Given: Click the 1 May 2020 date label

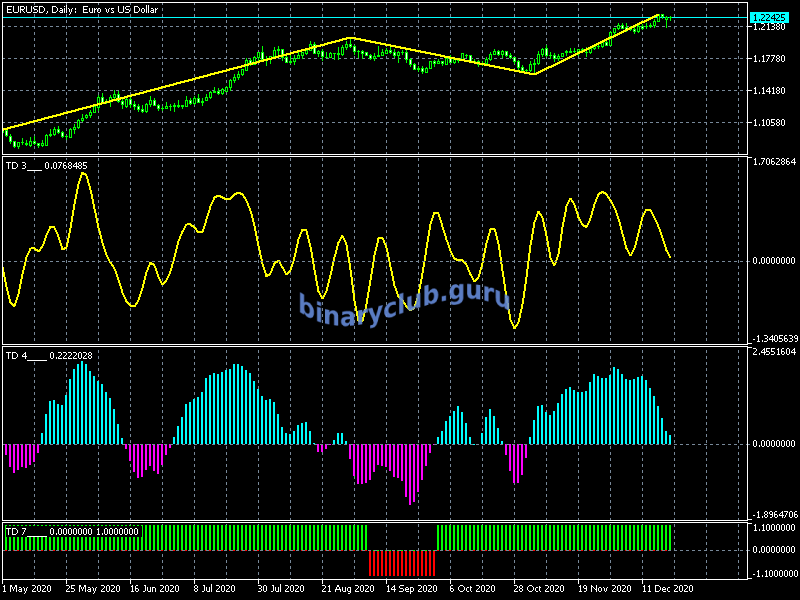Looking at the screenshot, I should point(27,589).
